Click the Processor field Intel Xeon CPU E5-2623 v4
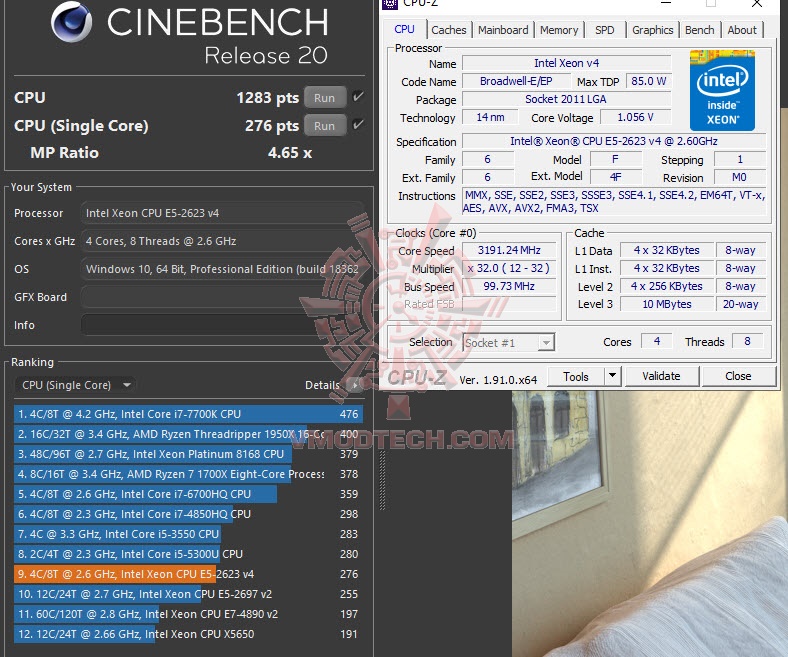788x657 pixels. click(221, 213)
